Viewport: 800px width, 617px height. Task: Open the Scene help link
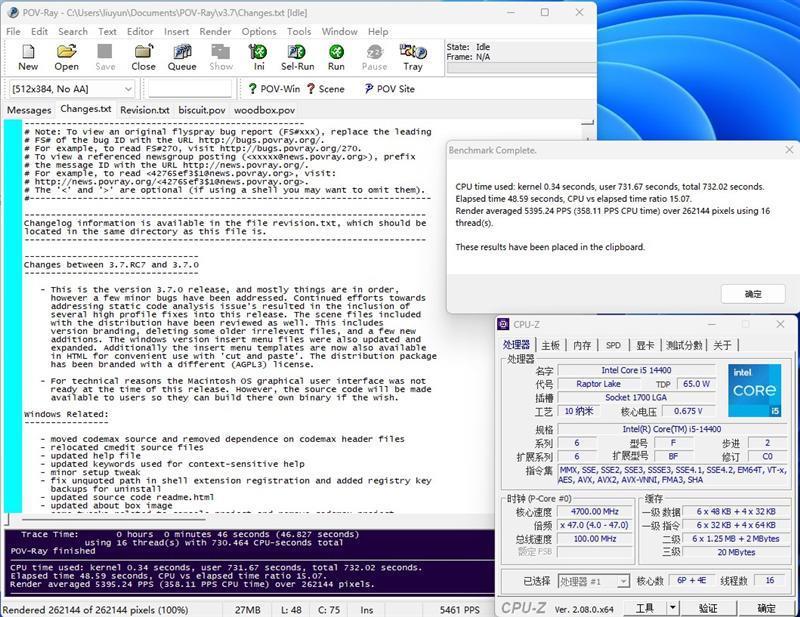(x=326, y=89)
